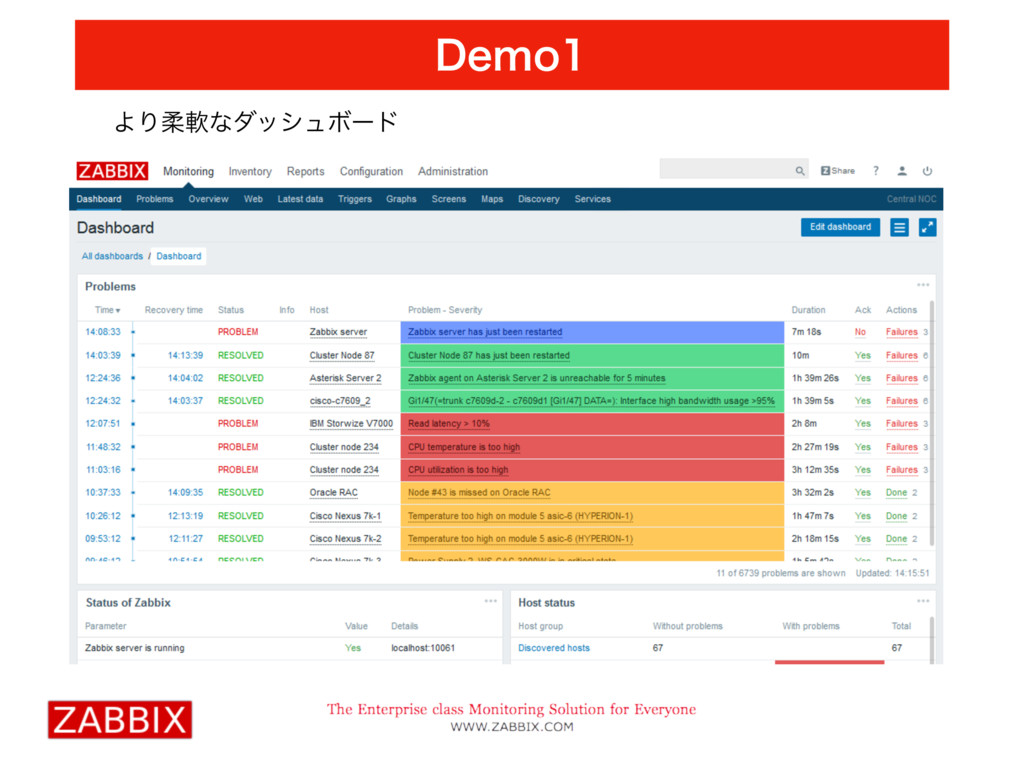1024x768 pixels.
Task: Open Host status widget three-dot menu
Action: coord(923,601)
